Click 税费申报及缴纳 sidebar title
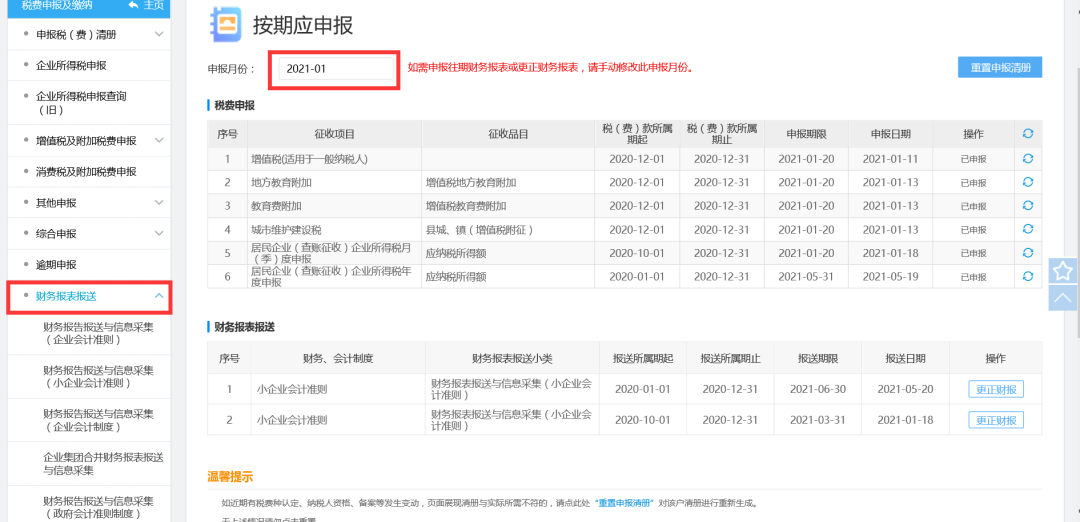 [56, 6]
